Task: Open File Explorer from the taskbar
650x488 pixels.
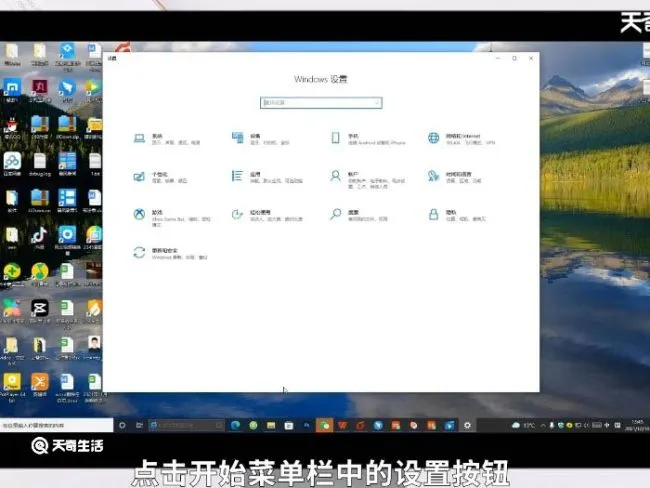Action: pos(271,425)
